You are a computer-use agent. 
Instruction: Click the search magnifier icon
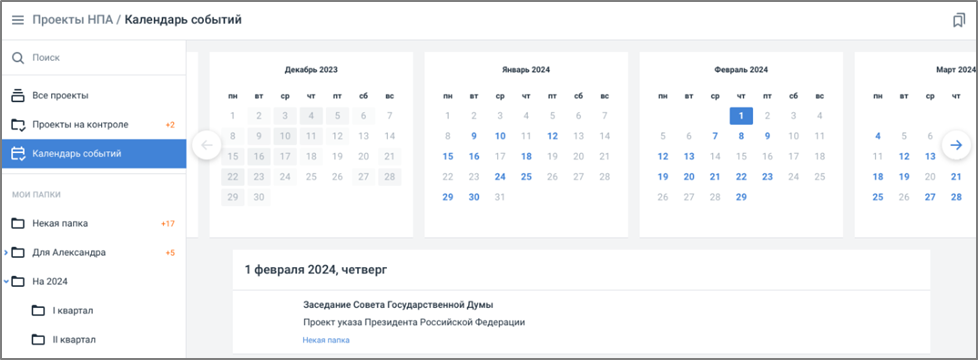click(18, 57)
